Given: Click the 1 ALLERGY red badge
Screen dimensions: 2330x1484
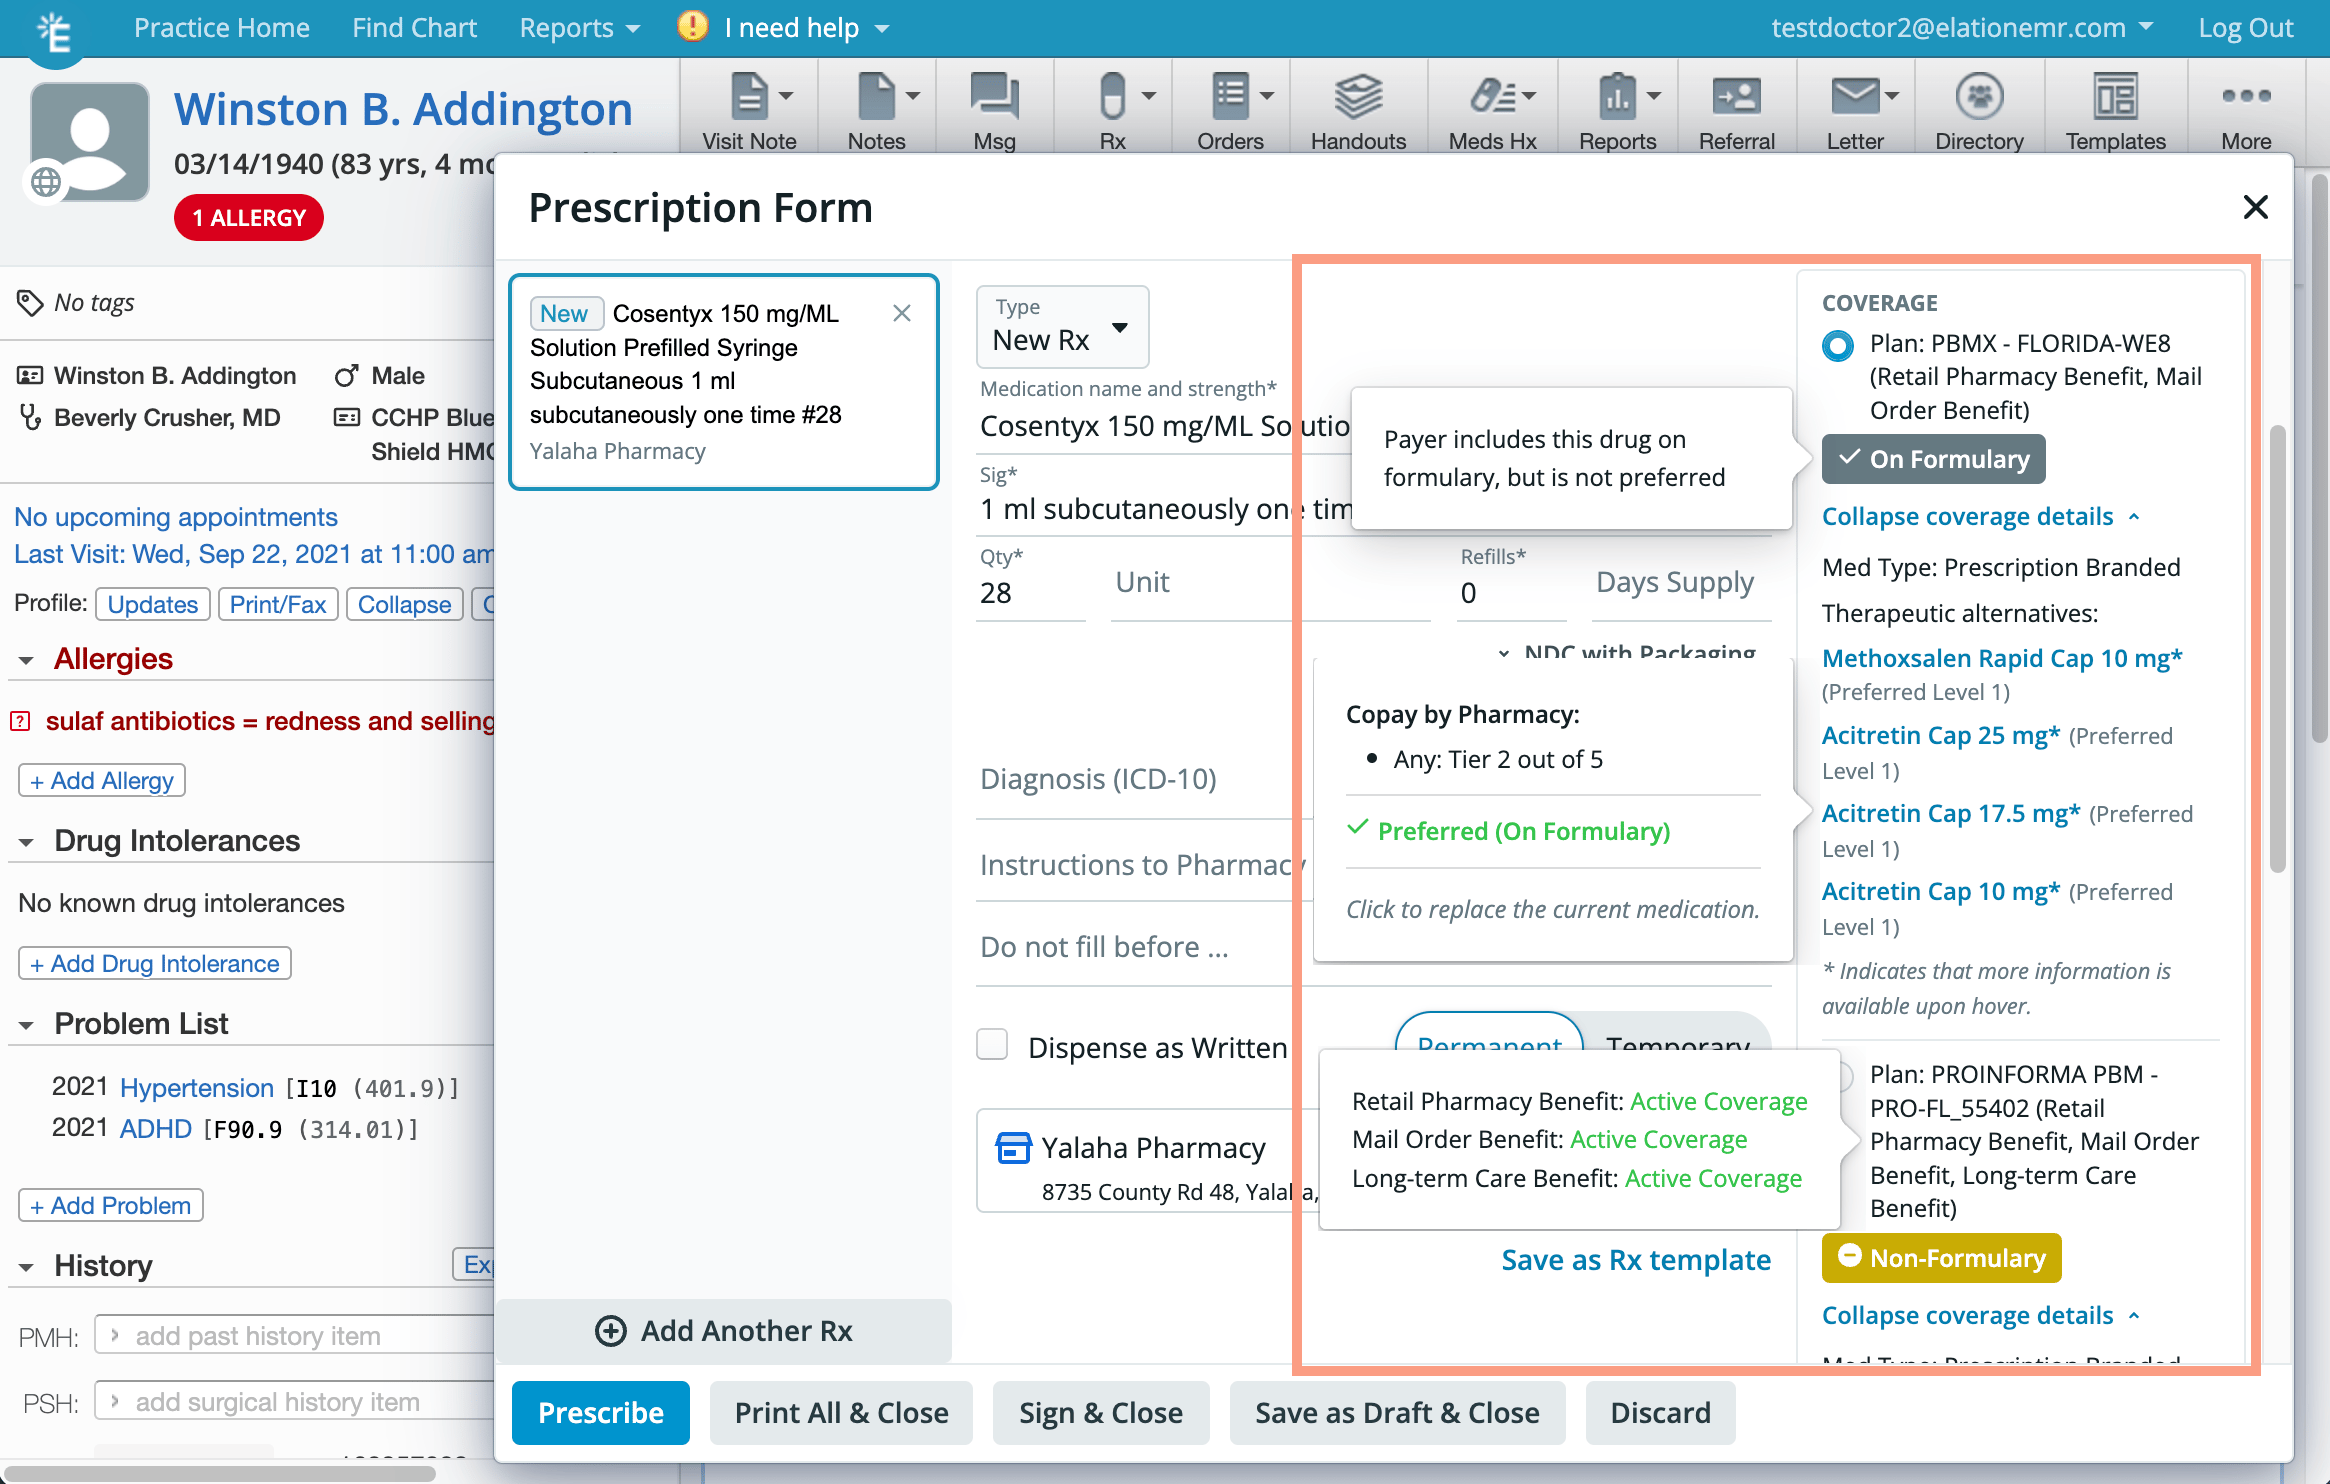Looking at the screenshot, I should 249,218.
